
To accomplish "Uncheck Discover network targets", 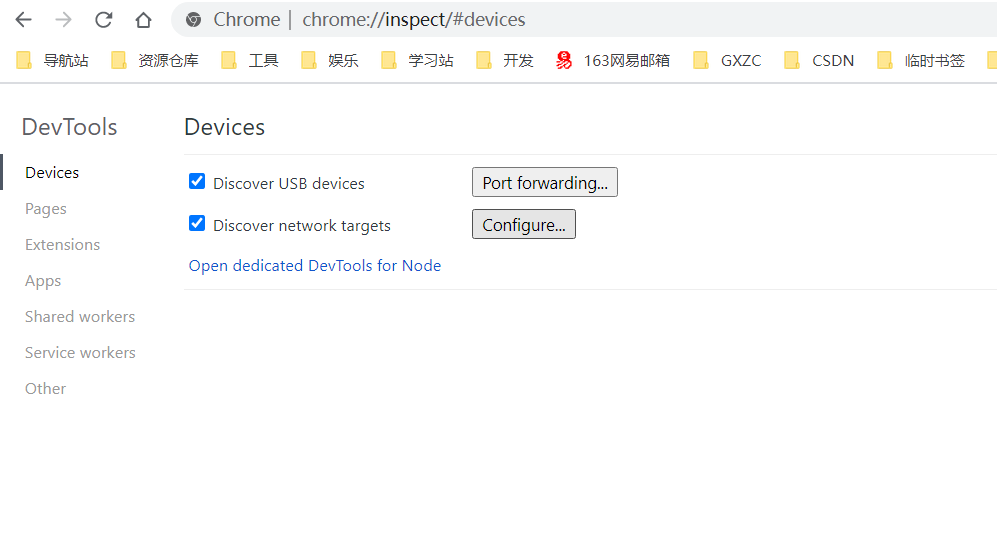I will pos(197,224).
